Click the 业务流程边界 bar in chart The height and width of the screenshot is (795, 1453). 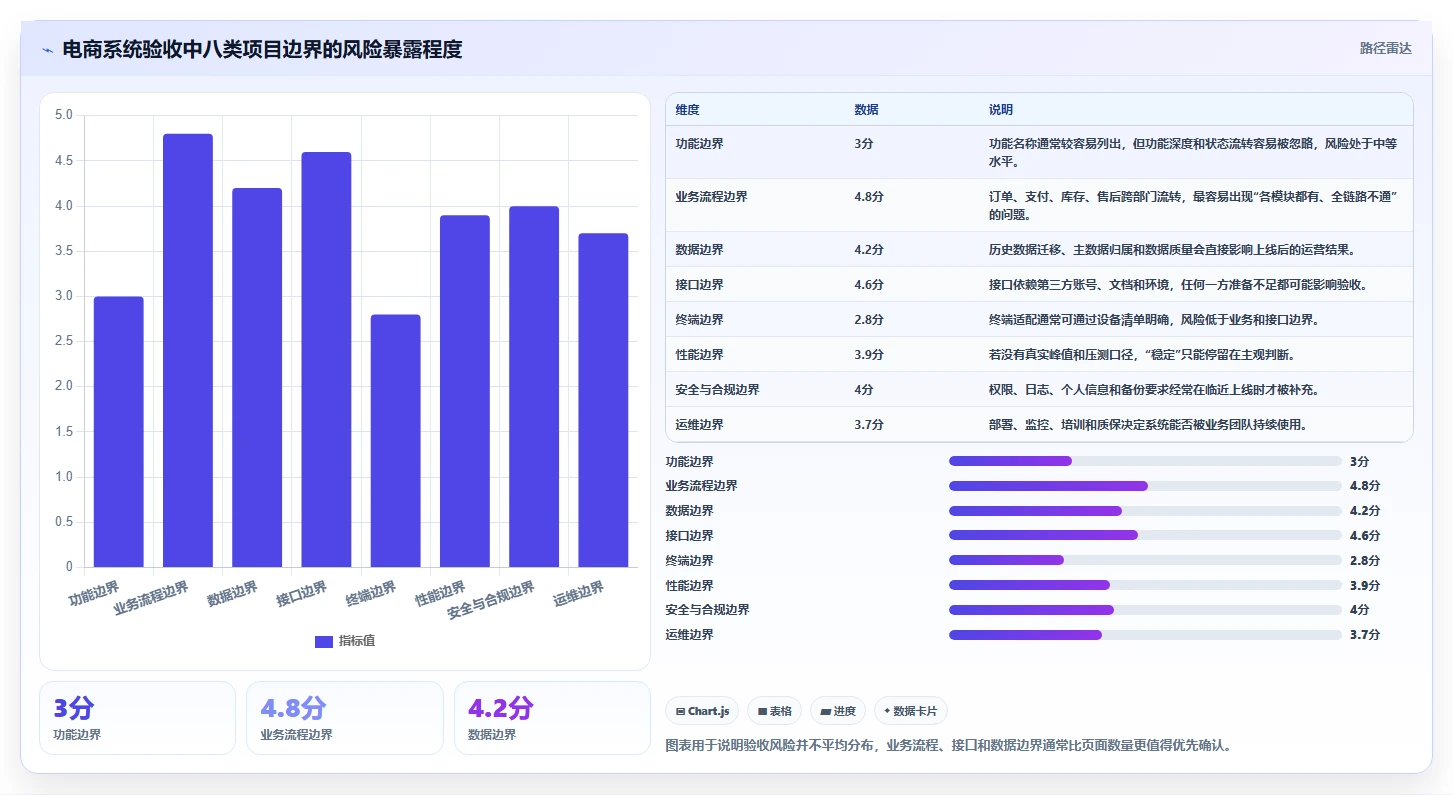click(x=188, y=350)
